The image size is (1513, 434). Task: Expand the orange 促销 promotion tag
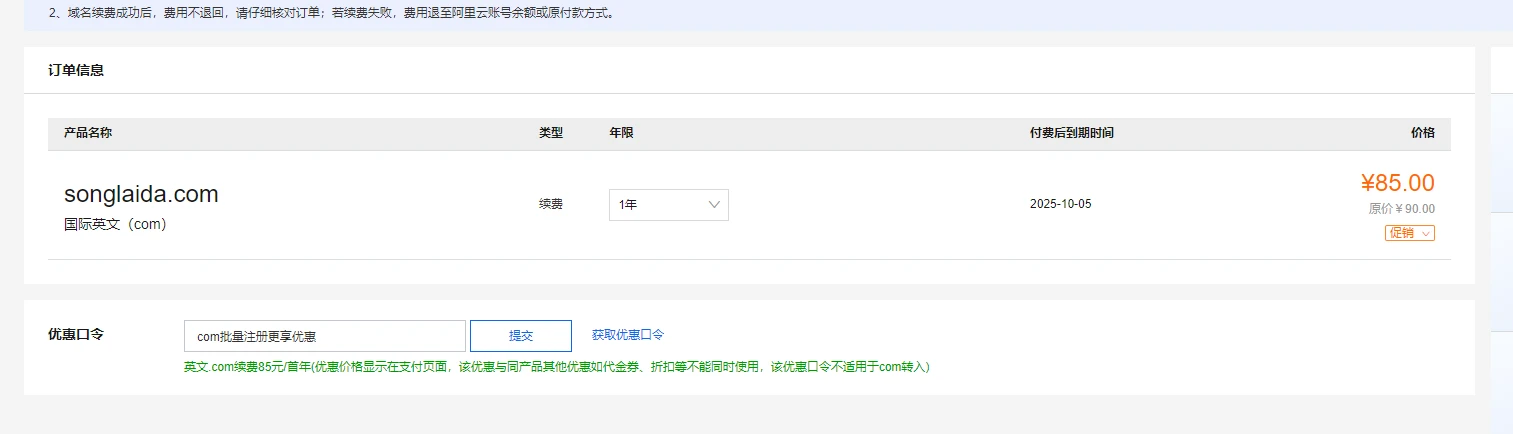tap(1409, 233)
